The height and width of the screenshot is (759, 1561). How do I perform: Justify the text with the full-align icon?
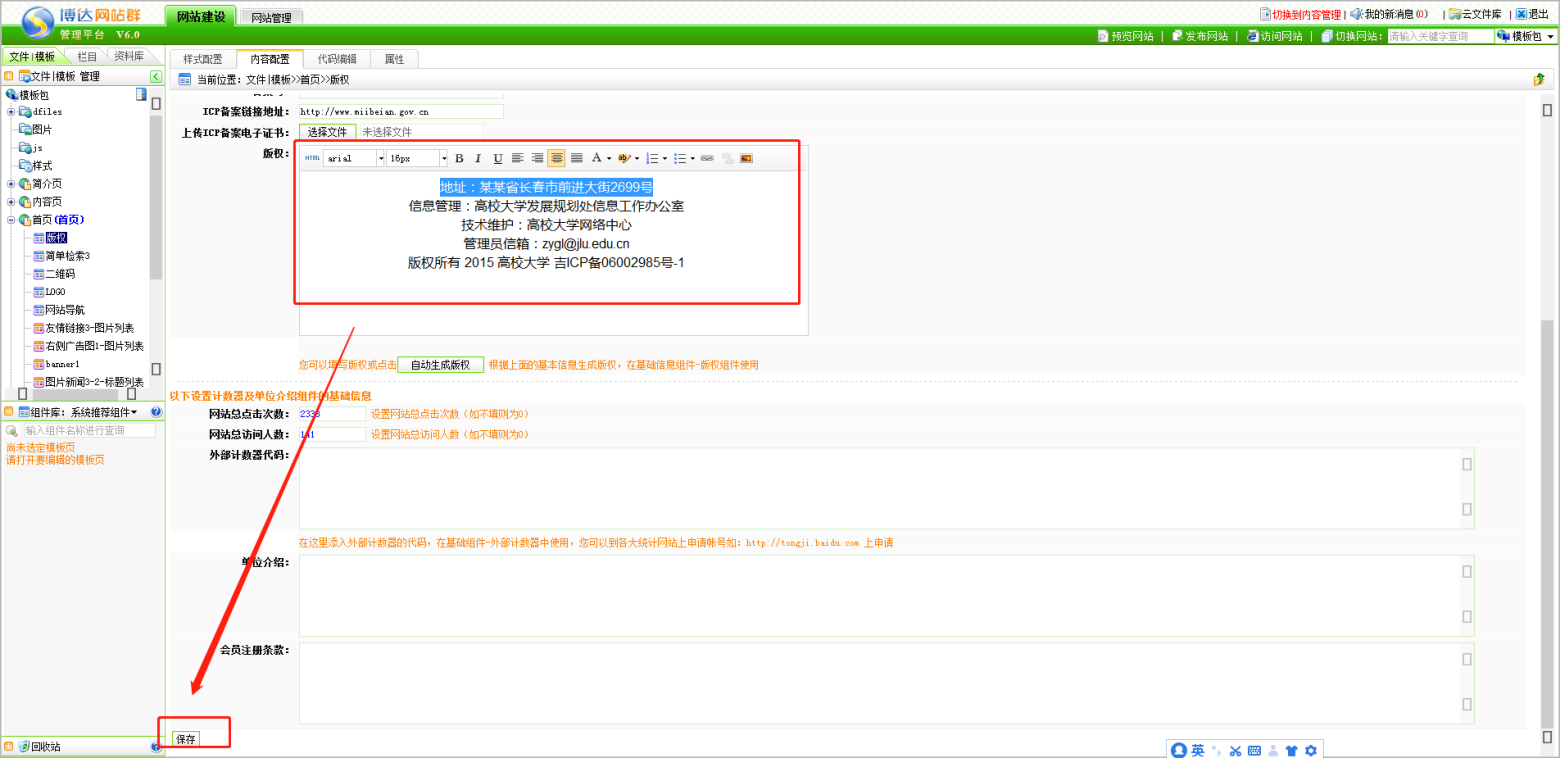point(576,158)
